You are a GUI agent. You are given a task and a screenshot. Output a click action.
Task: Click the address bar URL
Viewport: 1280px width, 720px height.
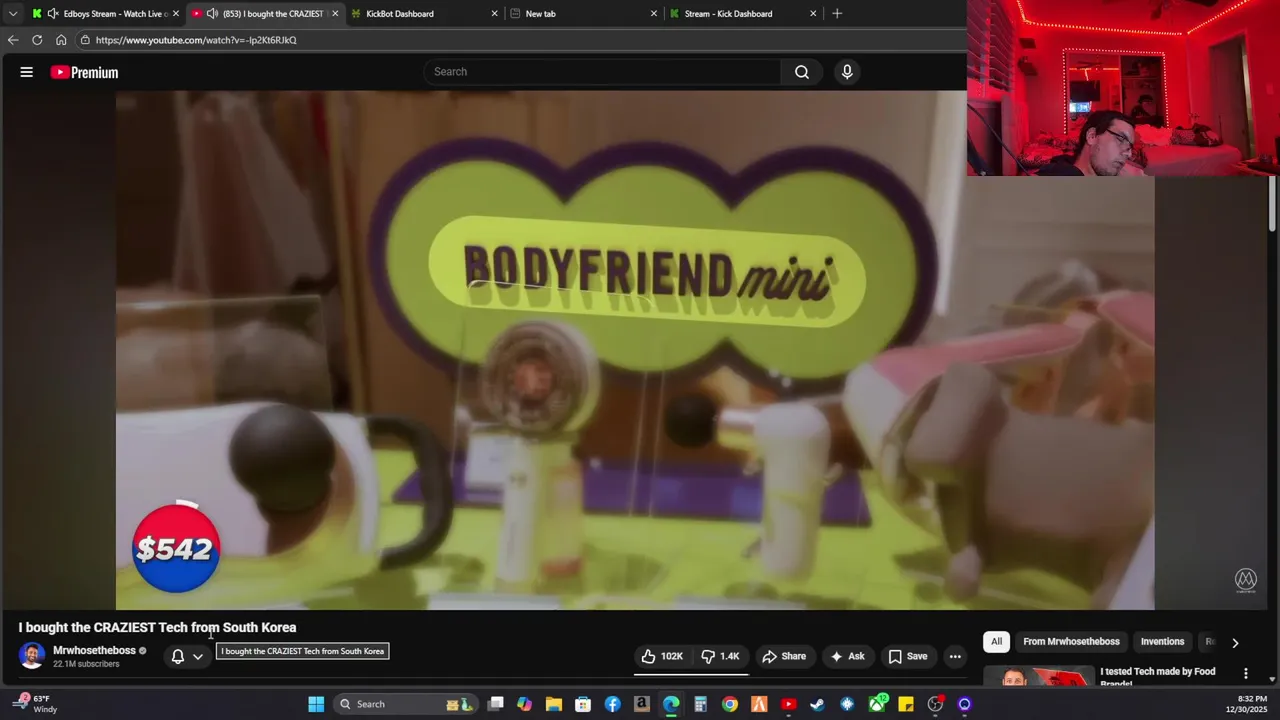(196, 40)
